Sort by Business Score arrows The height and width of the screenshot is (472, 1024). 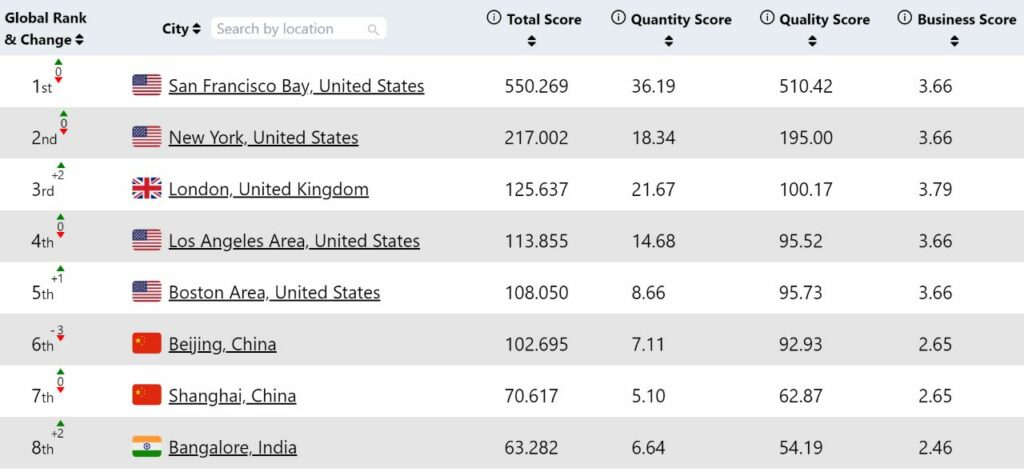click(x=955, y=41)
